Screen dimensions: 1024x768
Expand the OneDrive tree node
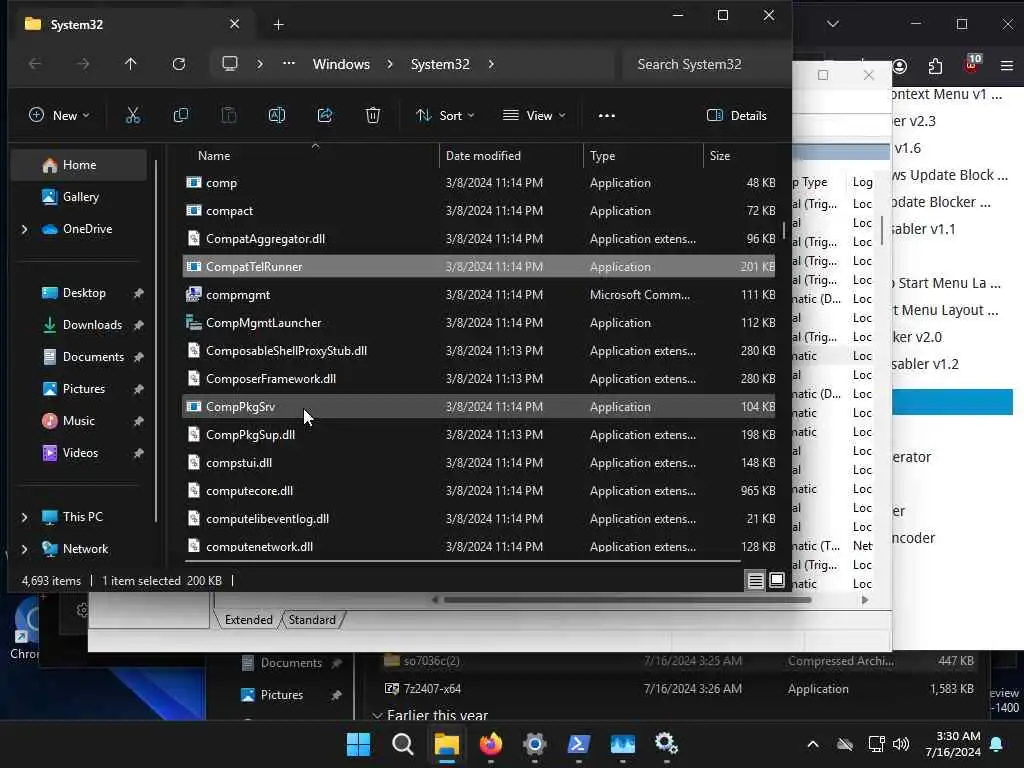pyautogui.click(x=25, y=229)
